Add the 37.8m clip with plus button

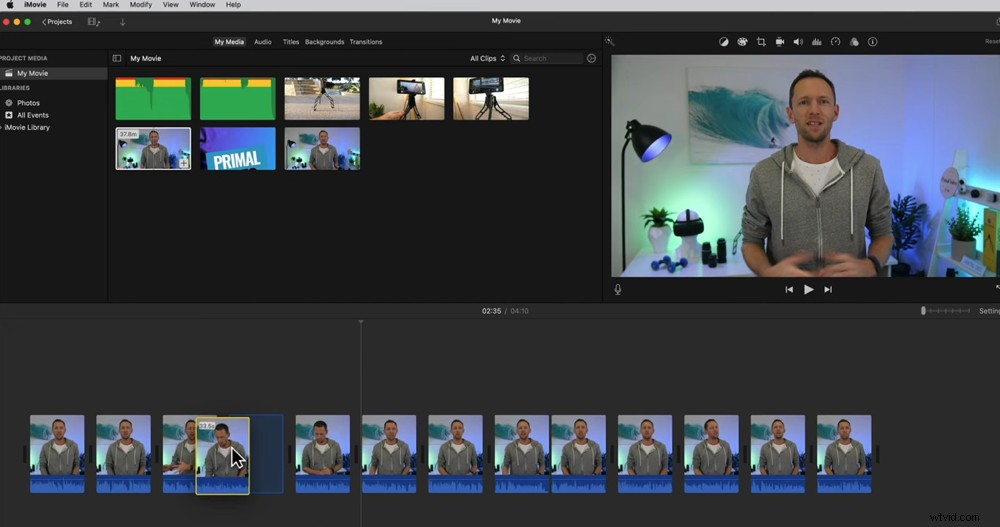184,163
